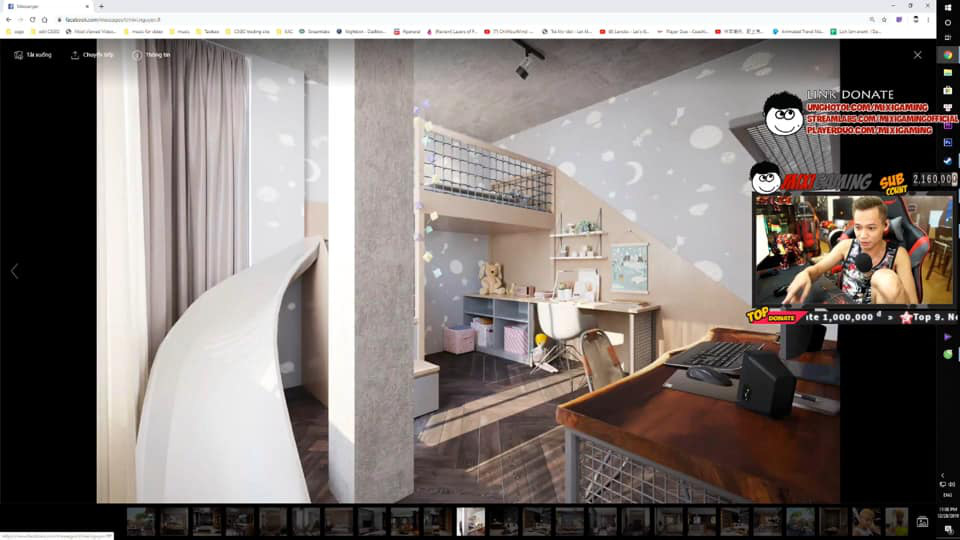Select the highlighted white bedroom thumbnail
The image size is (960, 540).
coord(471,522)
